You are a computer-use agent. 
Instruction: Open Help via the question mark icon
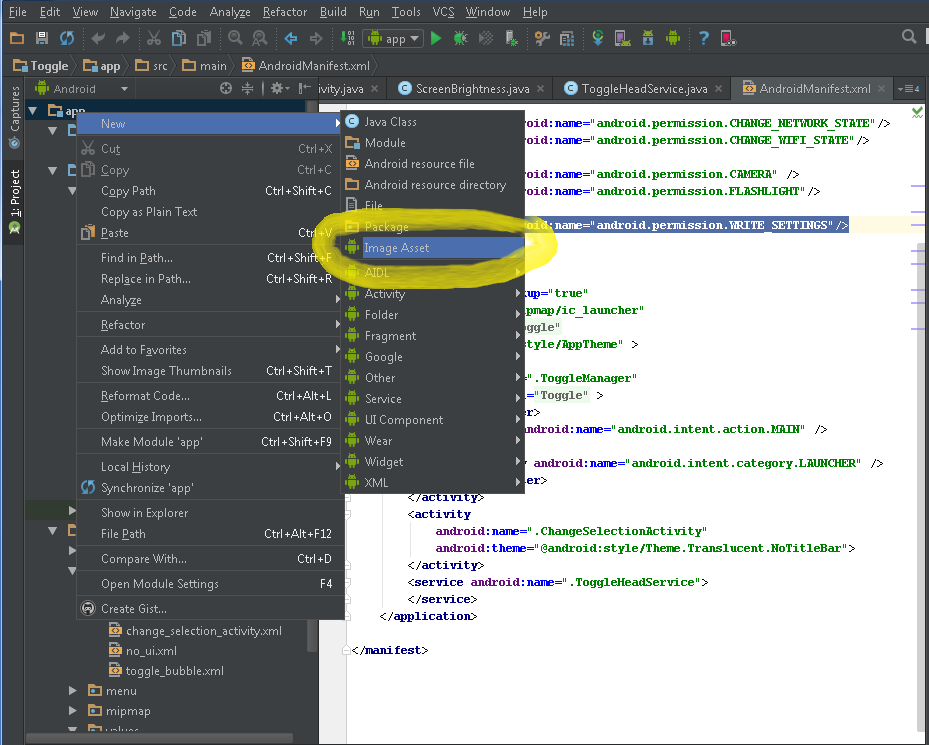pos(703,38)
